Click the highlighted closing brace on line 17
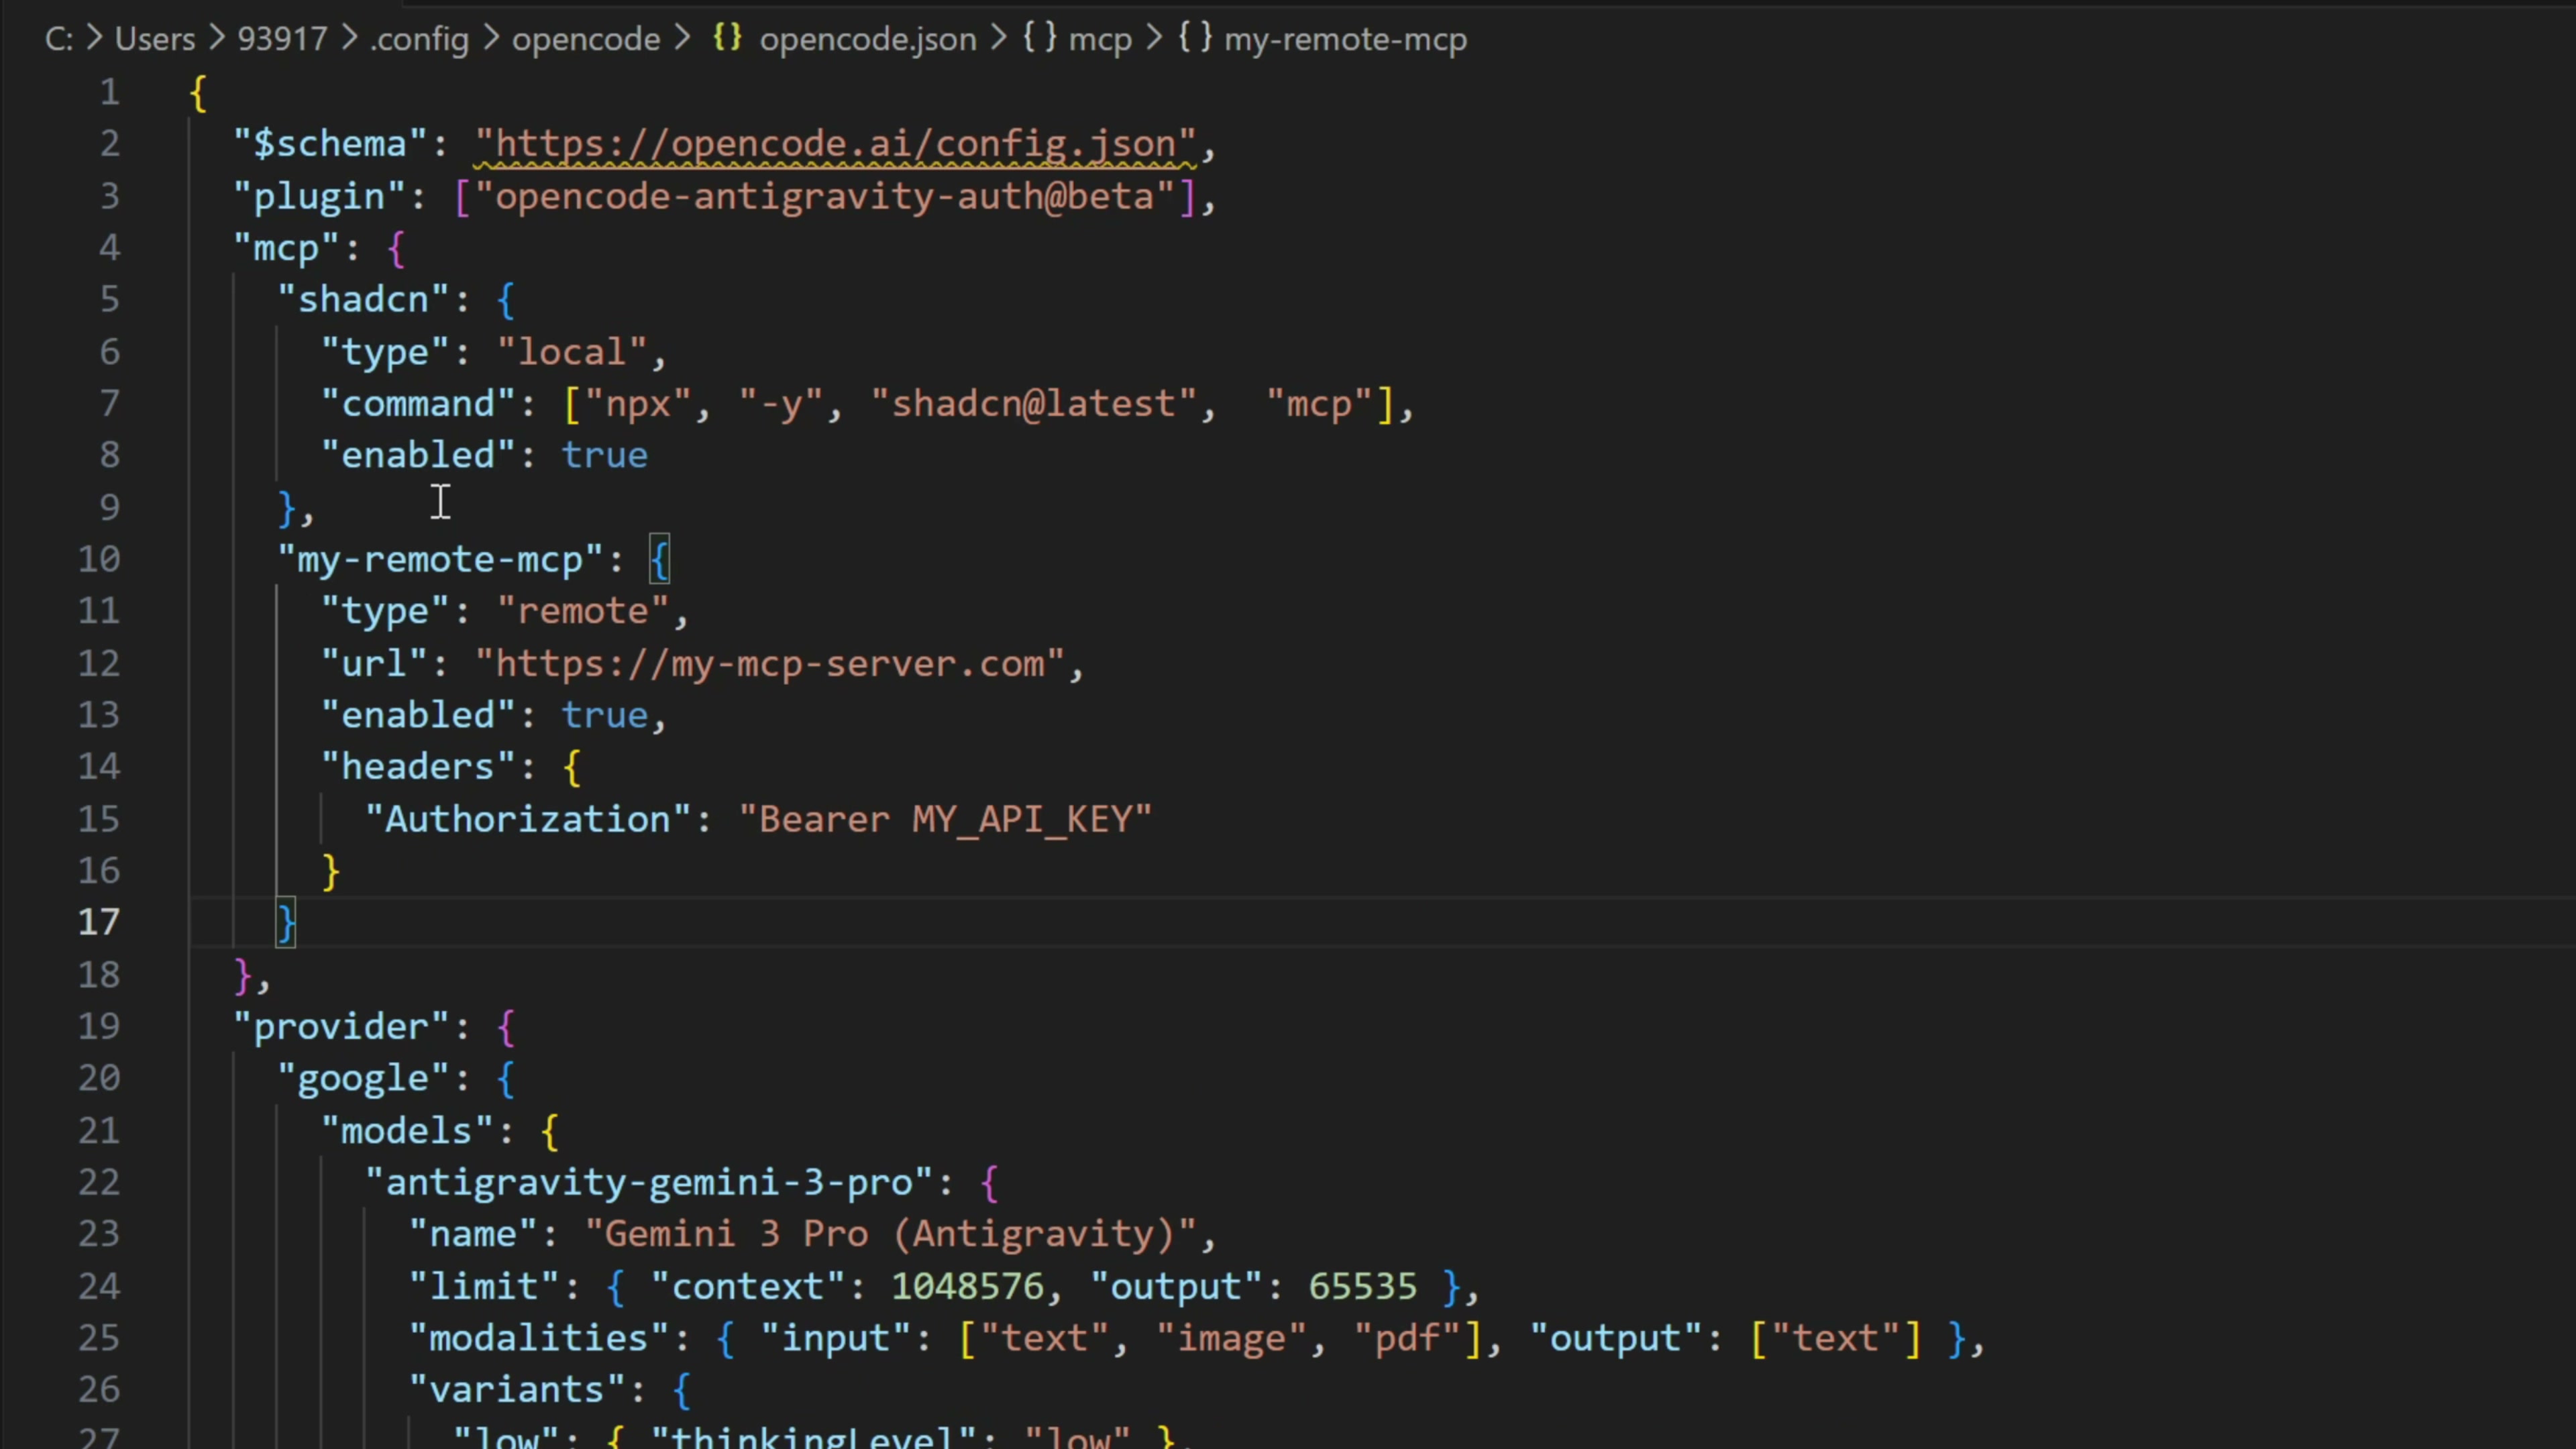 coord(286,922)
